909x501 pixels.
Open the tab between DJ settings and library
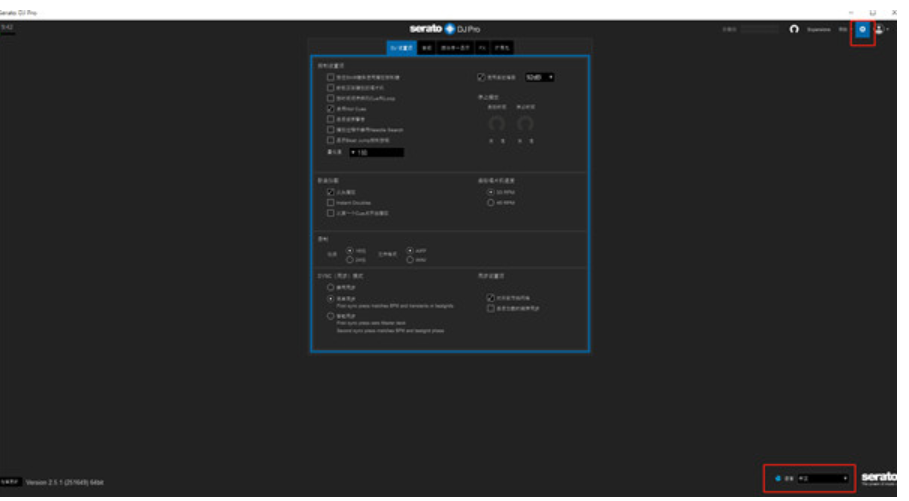427,48
